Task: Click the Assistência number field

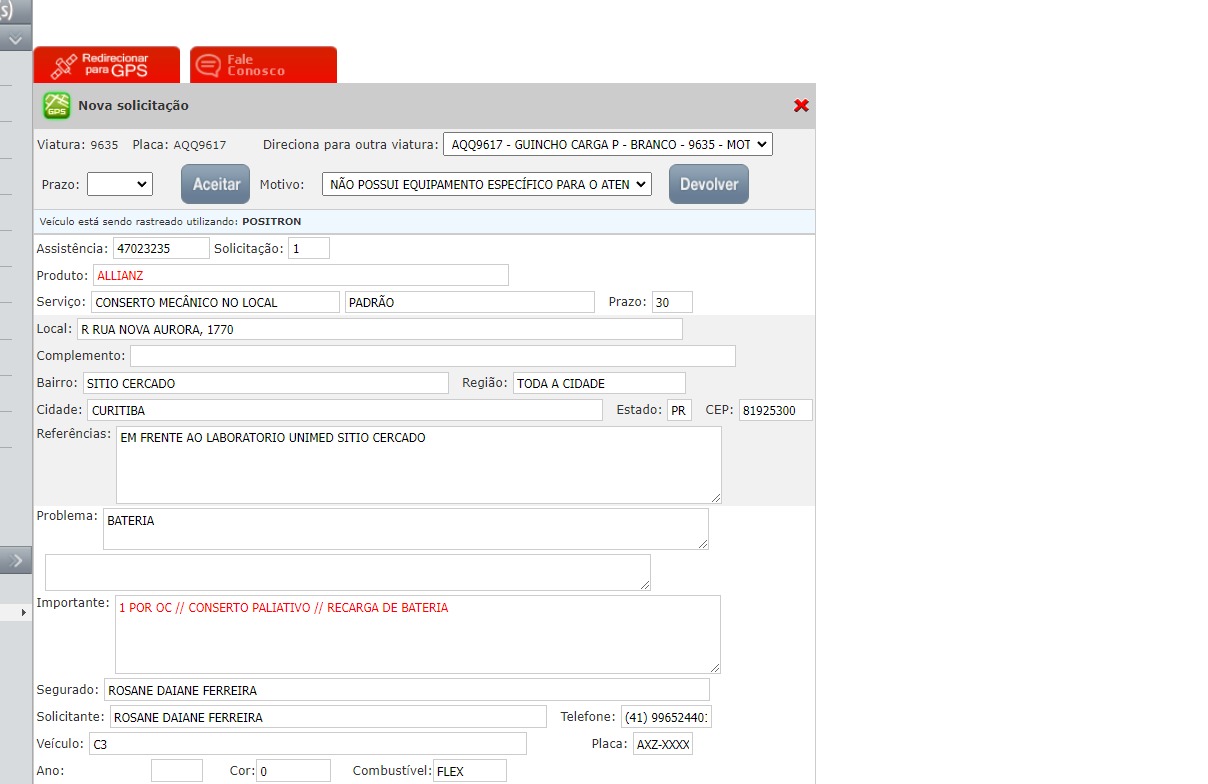Action: (x=160, y=248)
